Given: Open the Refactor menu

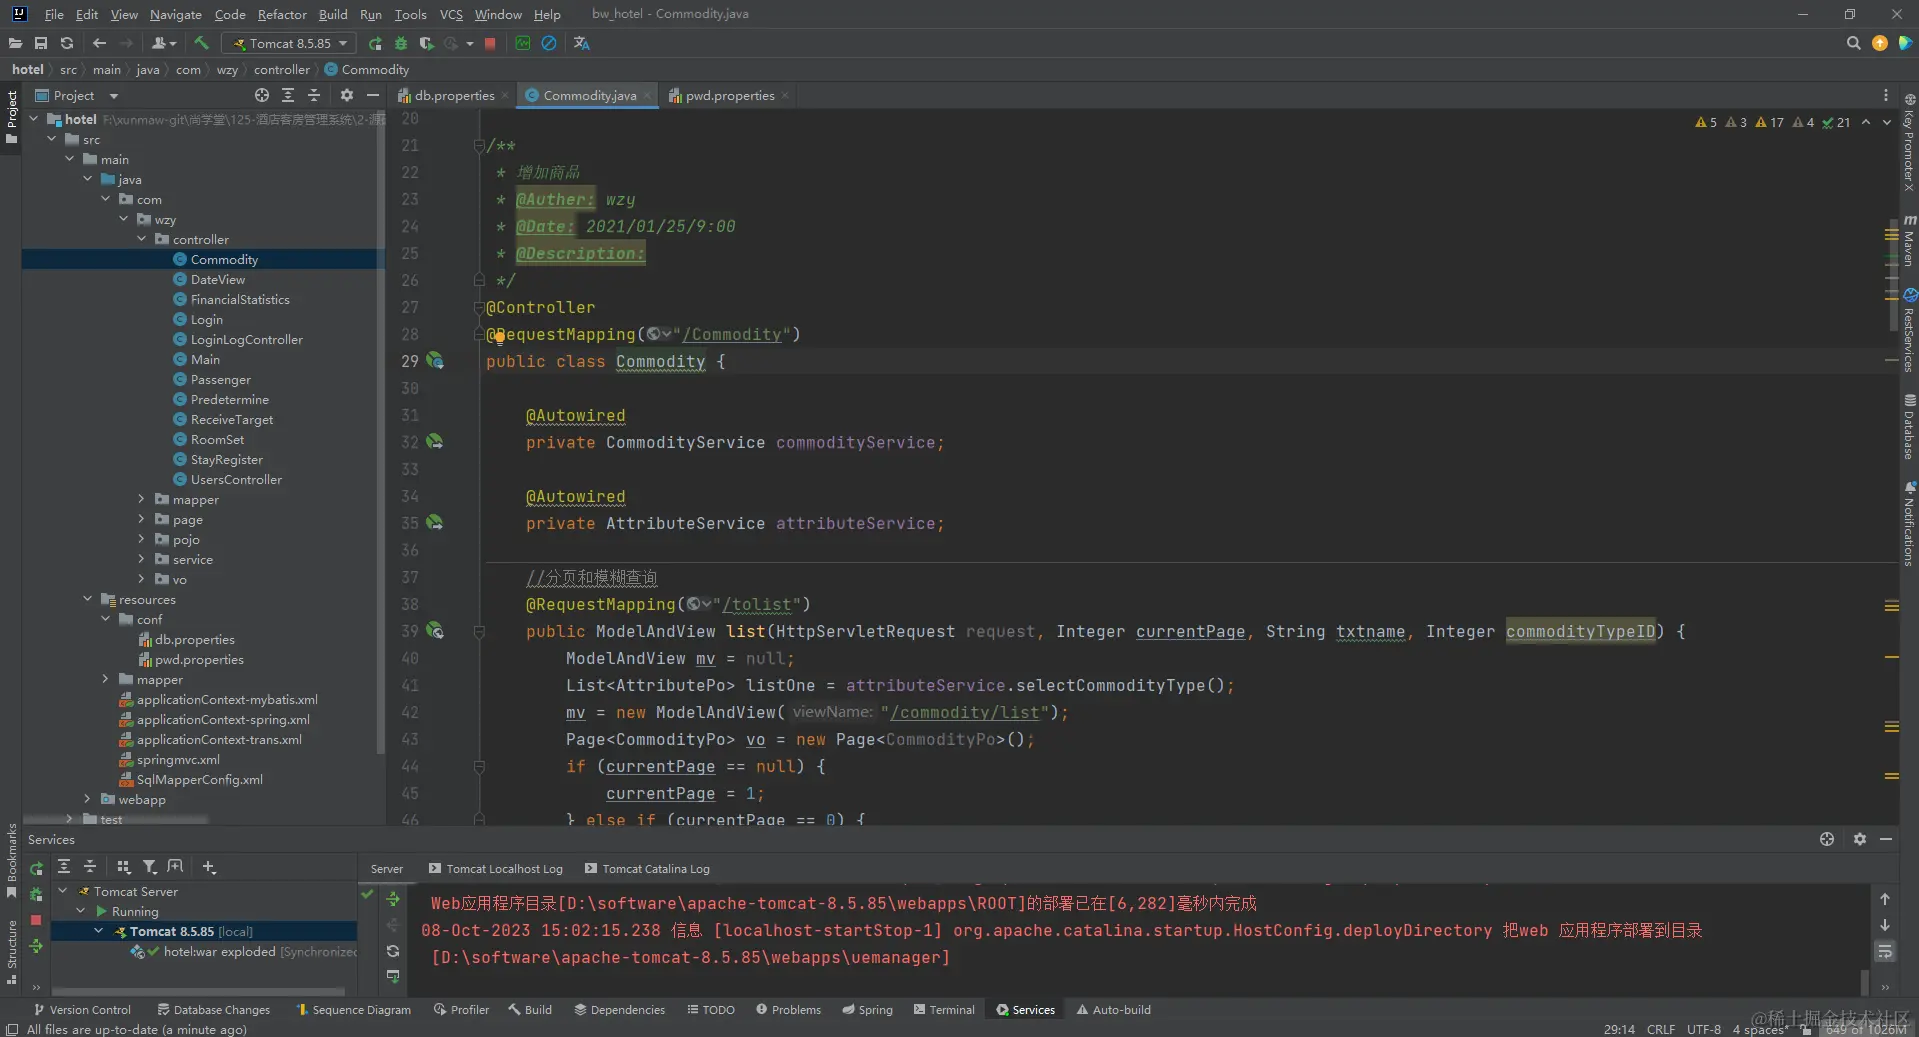Looking at the screenshot, I should 282,14.
